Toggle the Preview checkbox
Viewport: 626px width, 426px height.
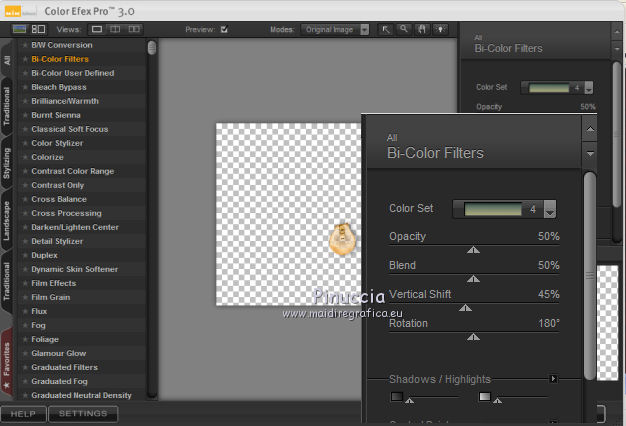click(224, 29)
